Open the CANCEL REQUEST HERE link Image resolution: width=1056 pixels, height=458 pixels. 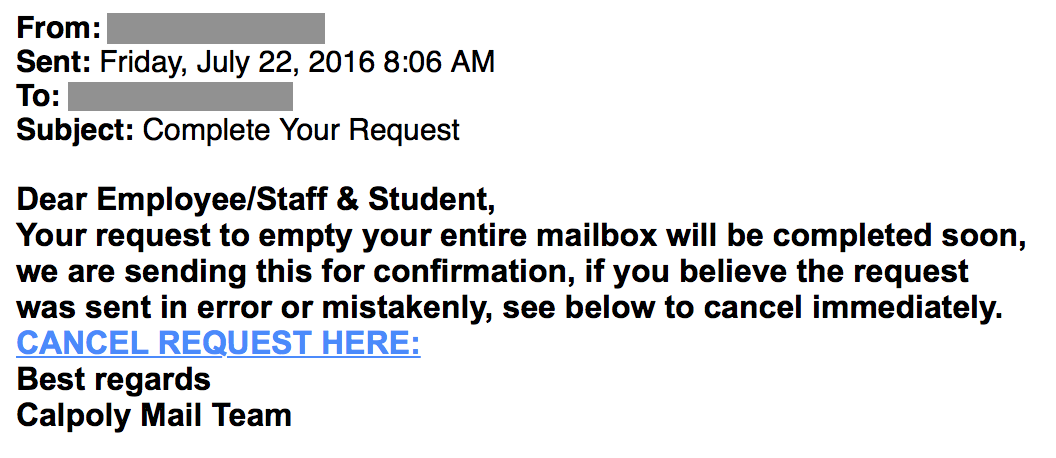pos(218,344)
